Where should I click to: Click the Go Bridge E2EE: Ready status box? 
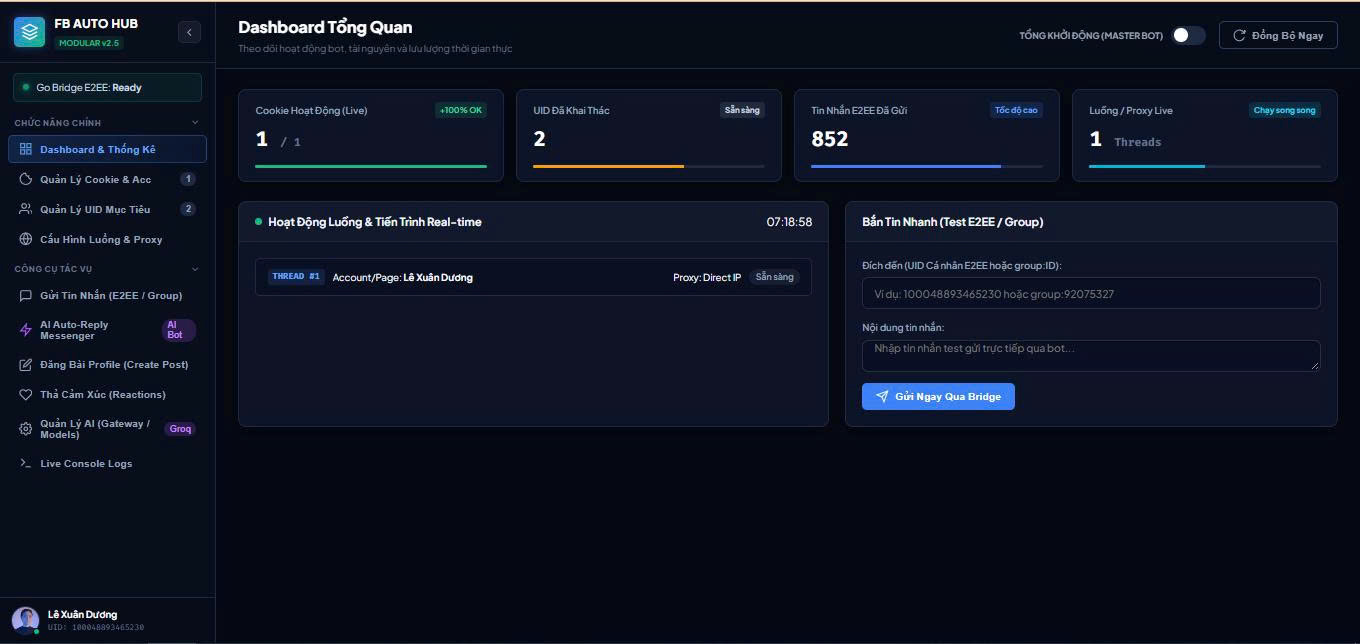pos(107,88)
